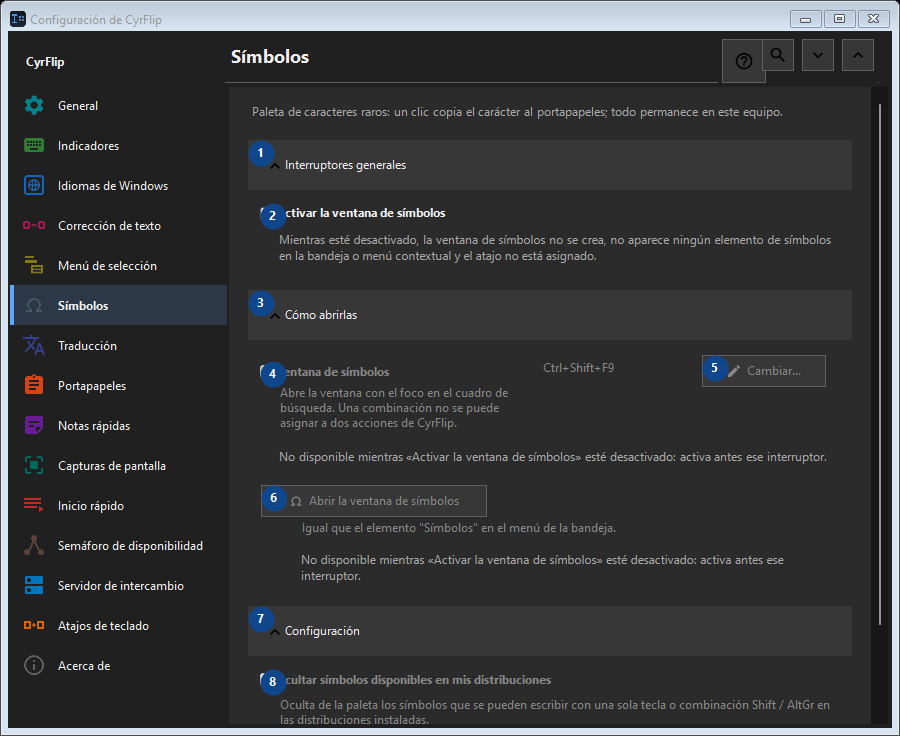The image size is (900, 736).
Task: Switch to Servidor de intercambio section
Action: click(x=118, y=586)
